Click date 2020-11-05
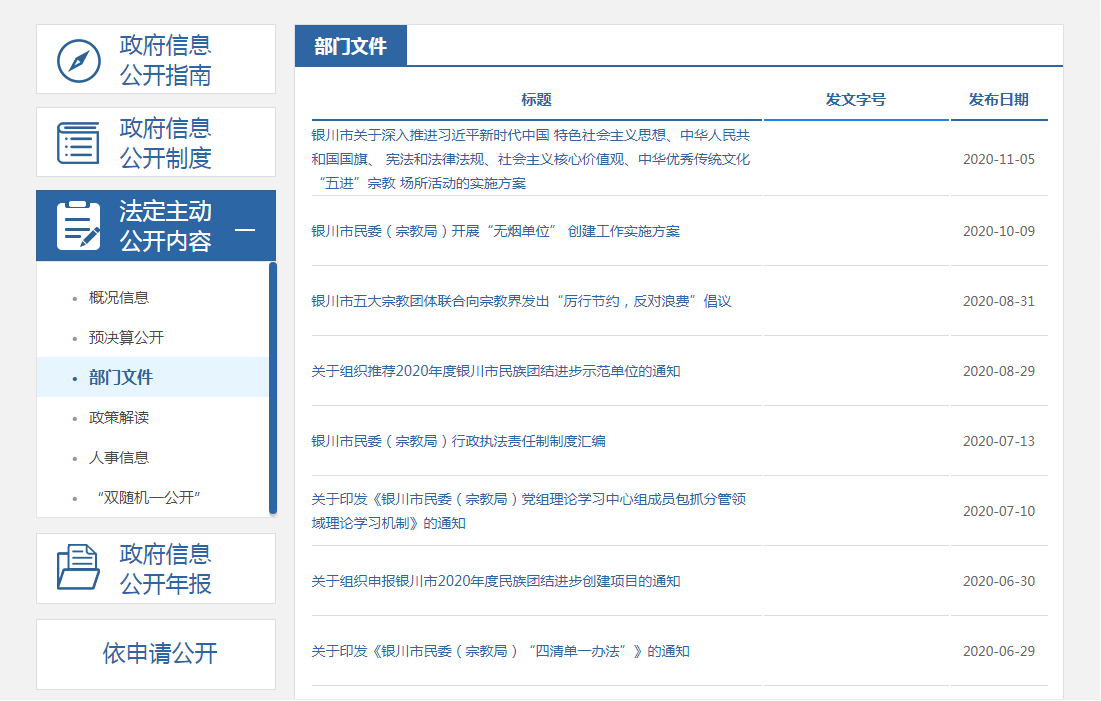 point(998,159)
